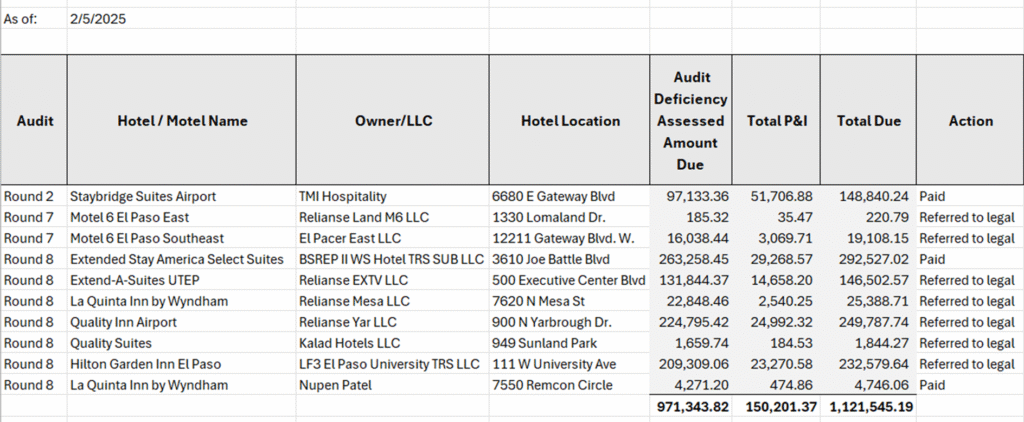
Task: Select BSREP II WS Hotel TRS SUB LLC cell
Action: [x=392, y=259]
